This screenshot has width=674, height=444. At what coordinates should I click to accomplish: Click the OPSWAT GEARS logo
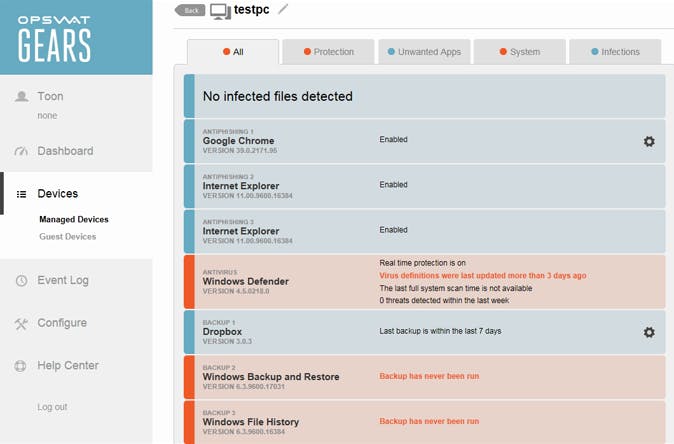point(54,39)
